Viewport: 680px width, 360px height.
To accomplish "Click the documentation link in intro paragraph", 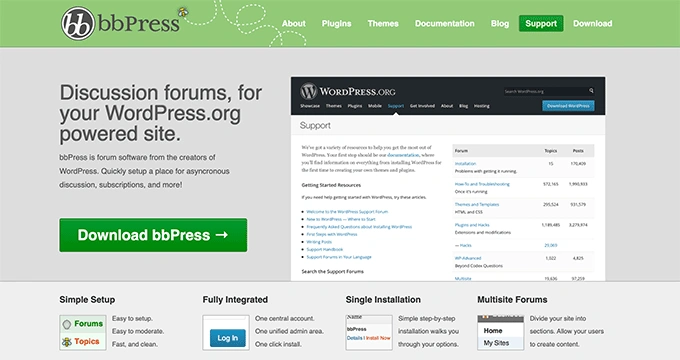I will click(x=403, y=155).
